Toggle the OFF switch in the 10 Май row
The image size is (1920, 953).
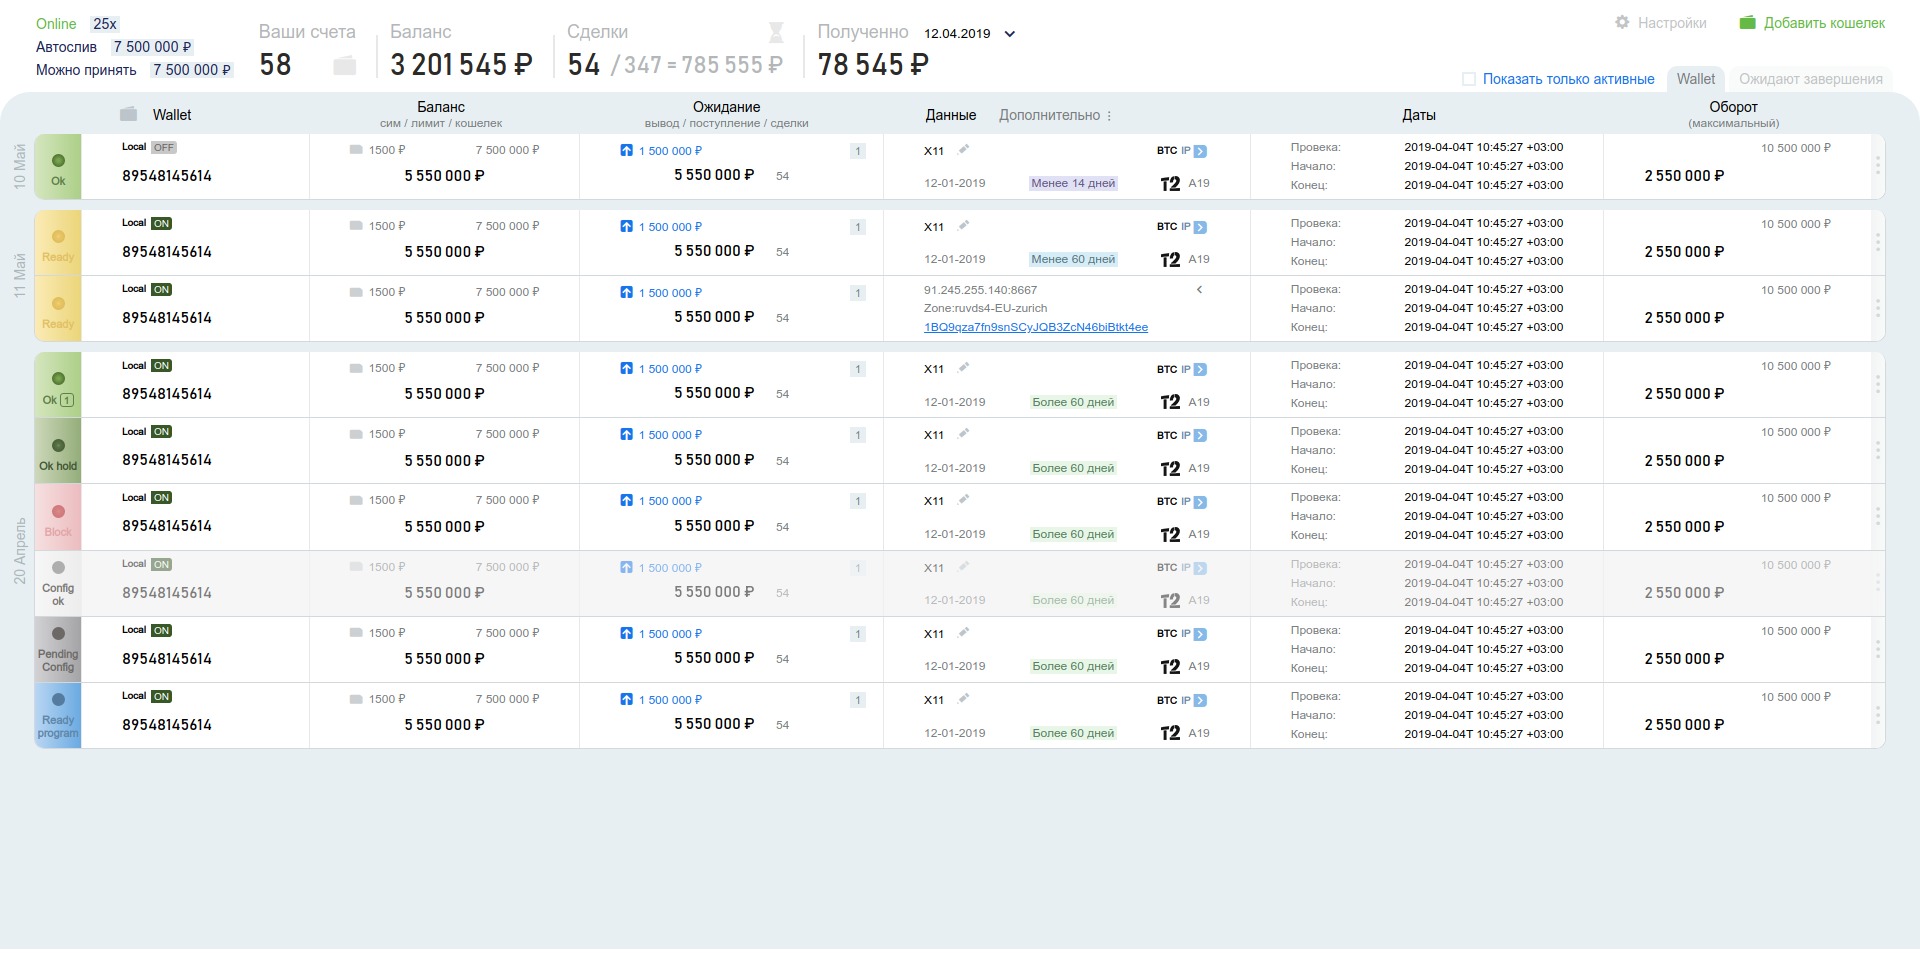coord(164,147)
